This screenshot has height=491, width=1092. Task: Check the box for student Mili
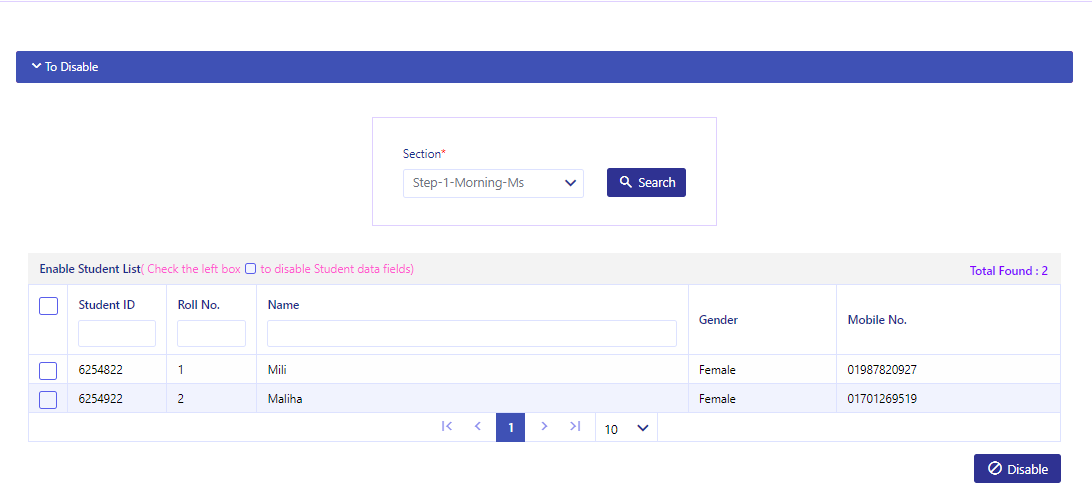48,371
